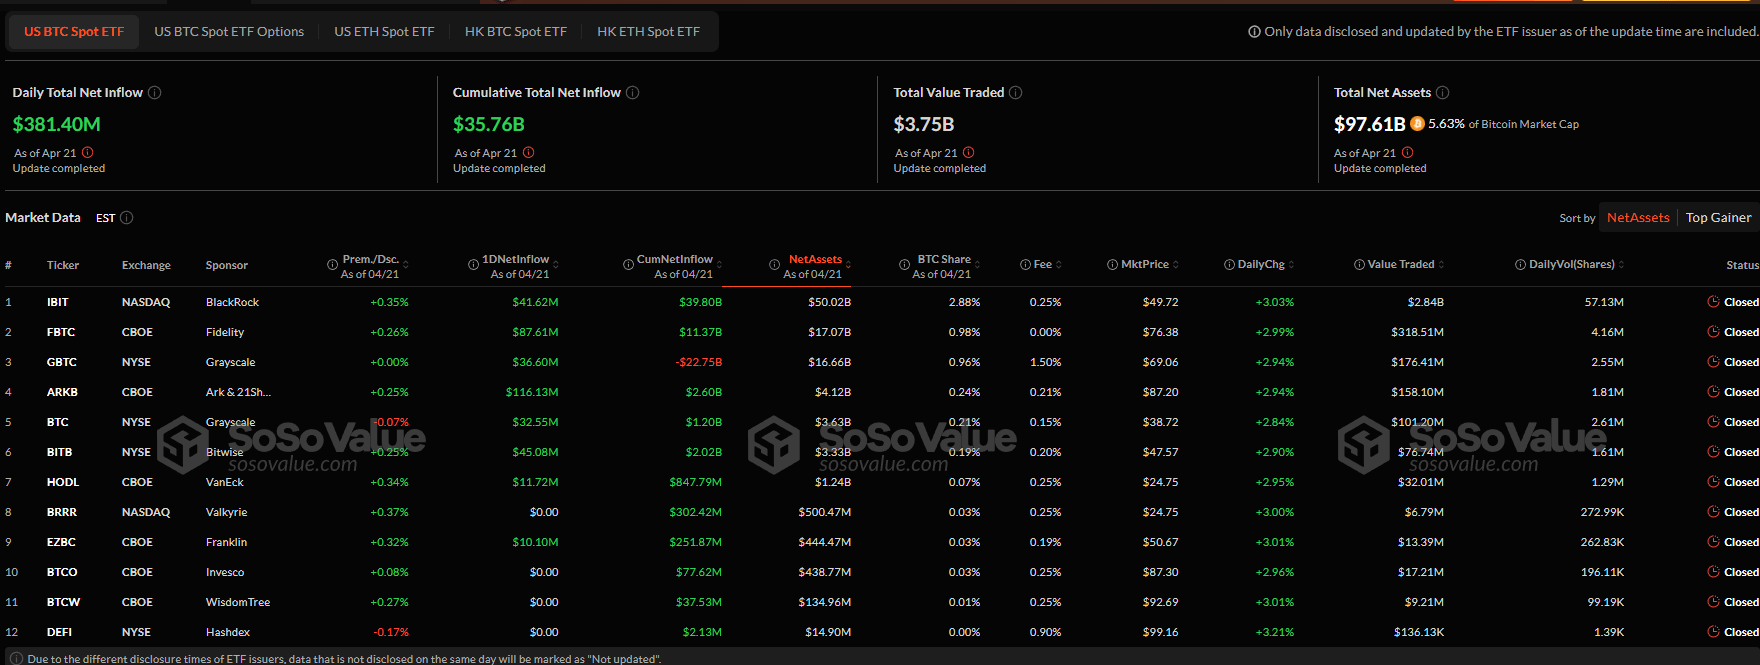Open US ETH Spot ETF tab
Viewport: 1760px width, 665px height.
point(384,32)
